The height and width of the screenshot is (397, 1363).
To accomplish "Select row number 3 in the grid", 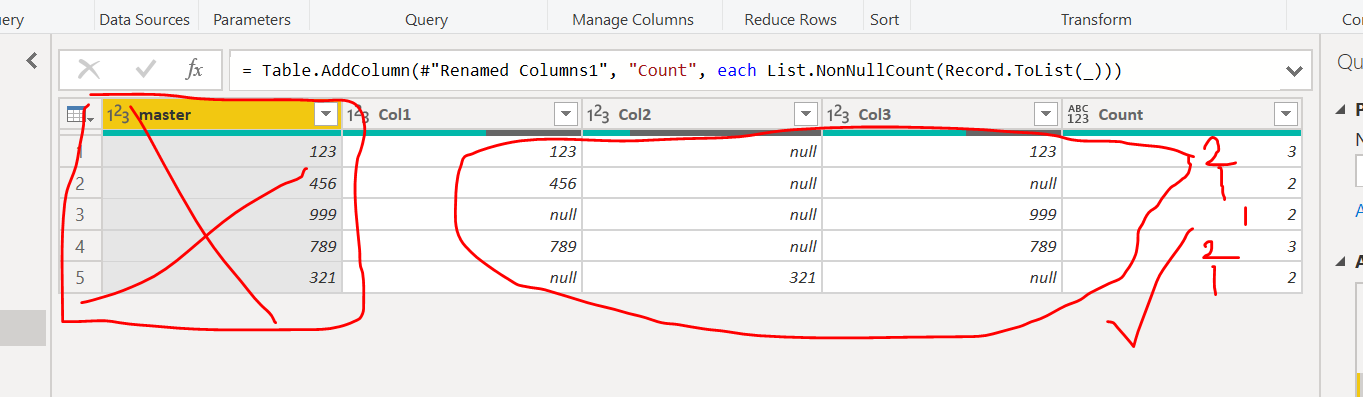I will [x=80, y=215].
